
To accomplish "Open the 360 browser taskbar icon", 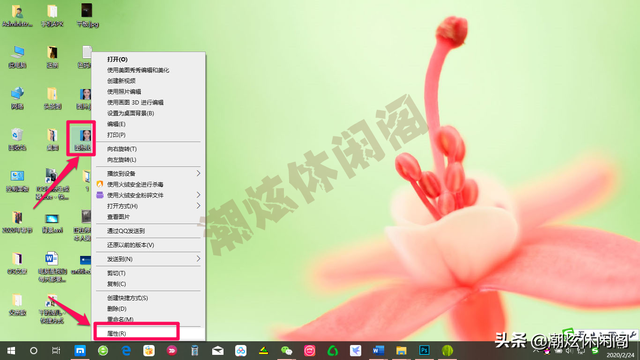I will tap(103, 351).
